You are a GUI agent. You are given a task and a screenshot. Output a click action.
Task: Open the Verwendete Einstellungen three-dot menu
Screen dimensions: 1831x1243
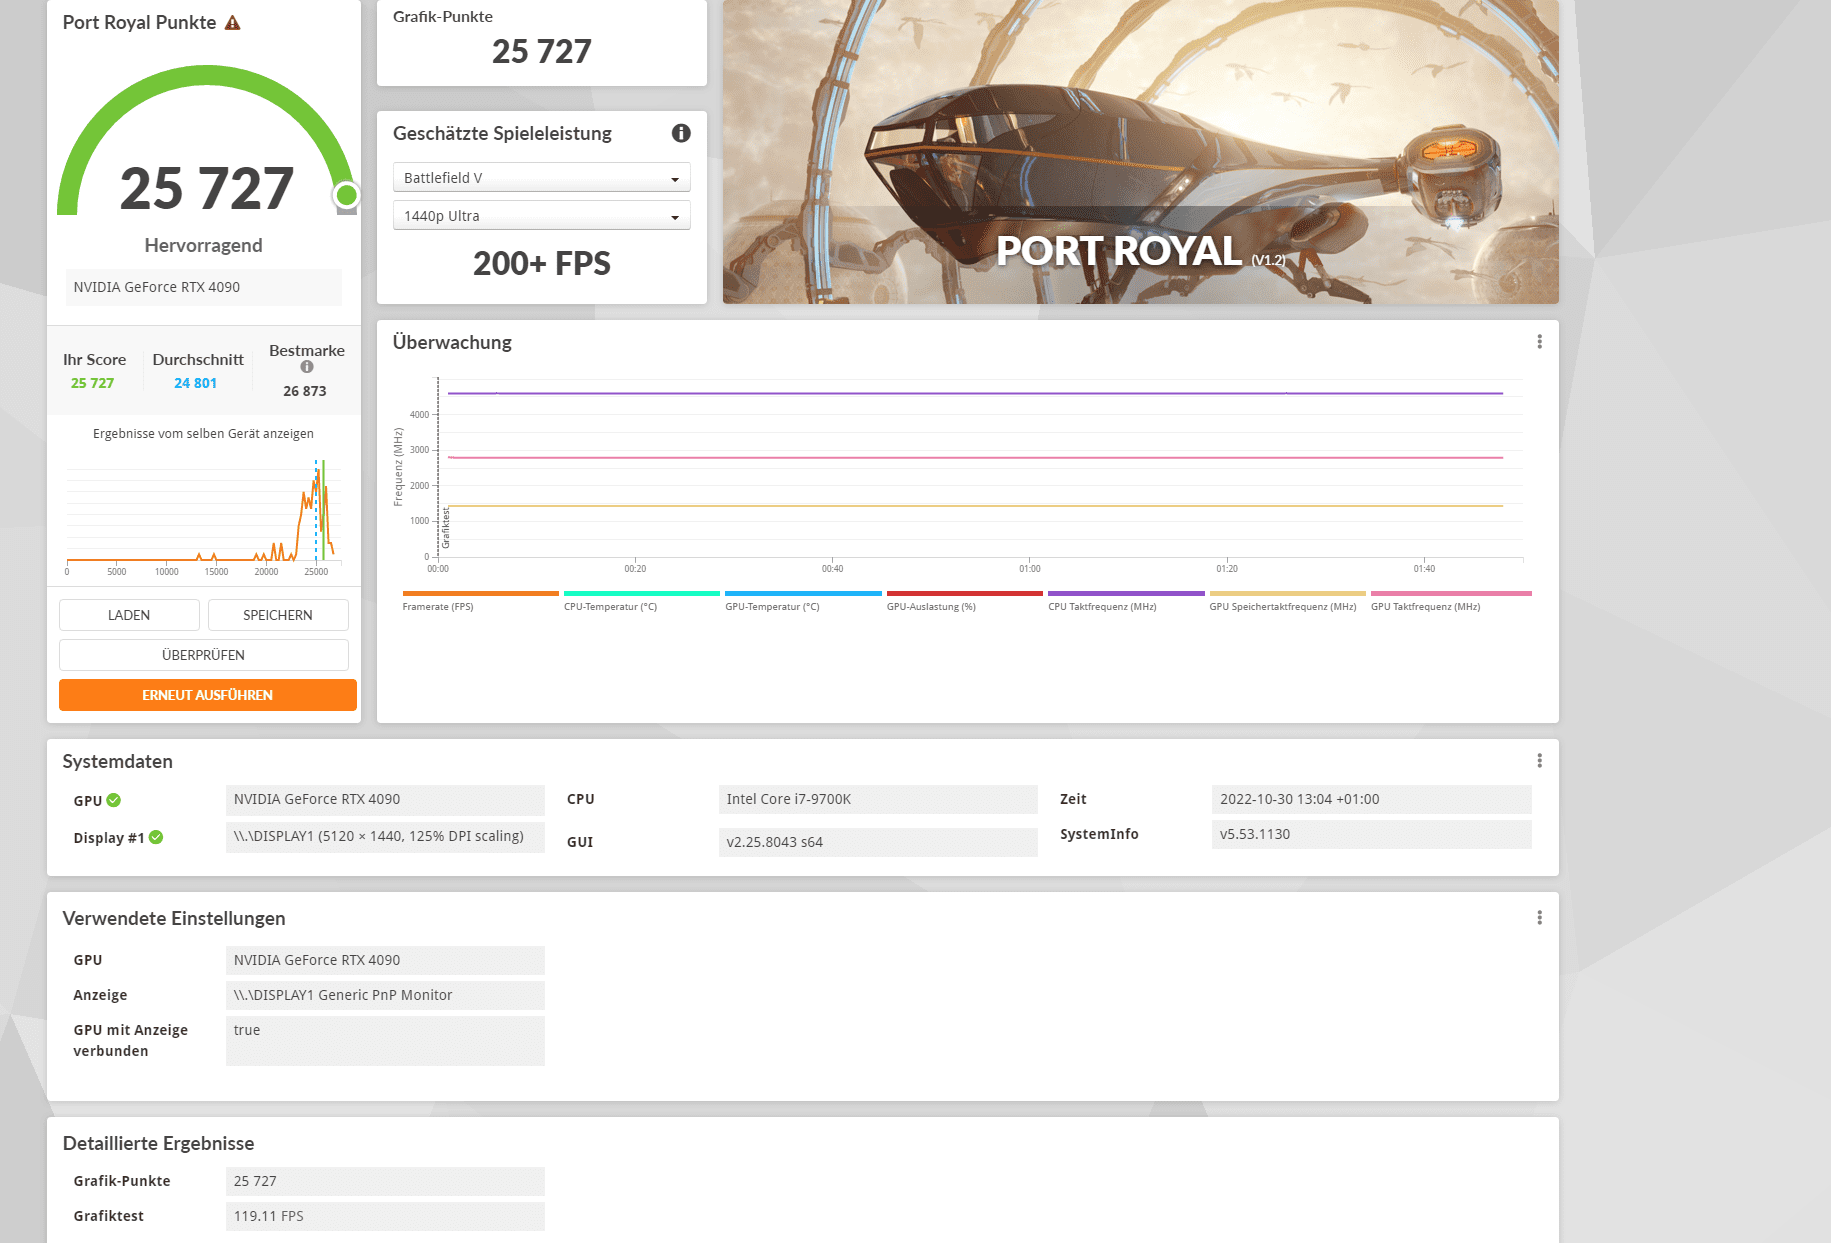pos(1539,918)
